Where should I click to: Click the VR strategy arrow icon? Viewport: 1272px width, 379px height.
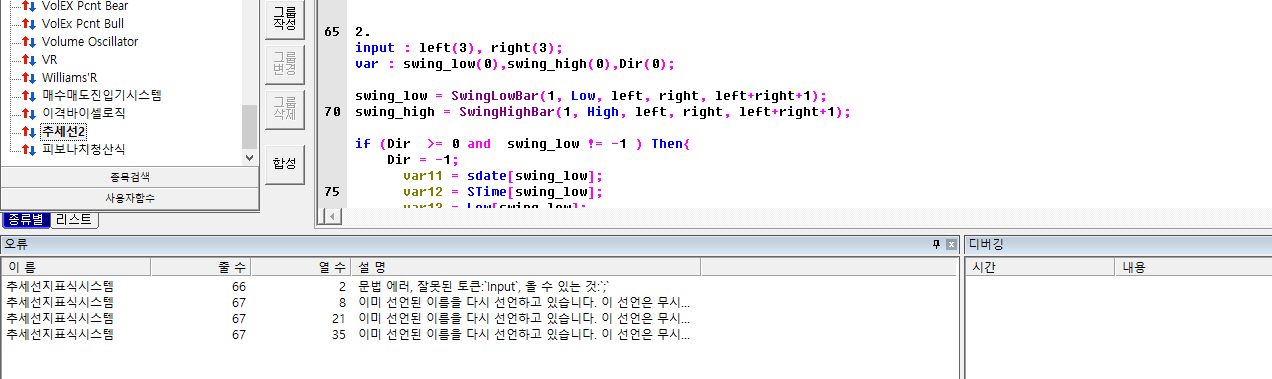click(29, 60)
